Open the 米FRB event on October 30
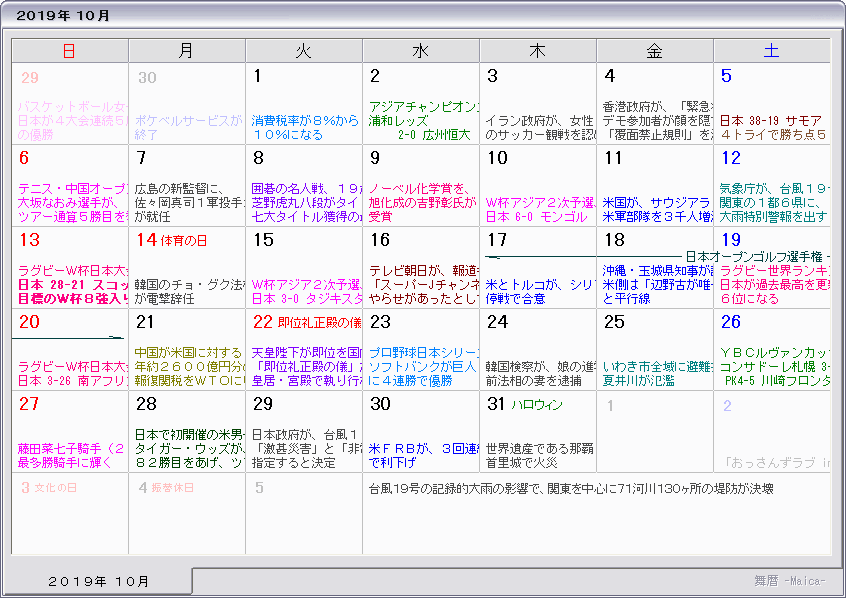 (x=420, y=456)
